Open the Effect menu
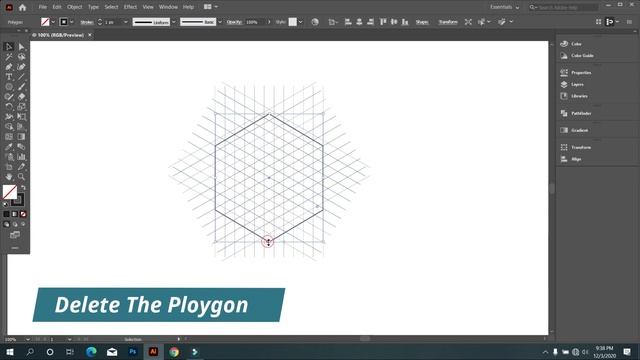This screenshot has width=640, height=360. 130,7
